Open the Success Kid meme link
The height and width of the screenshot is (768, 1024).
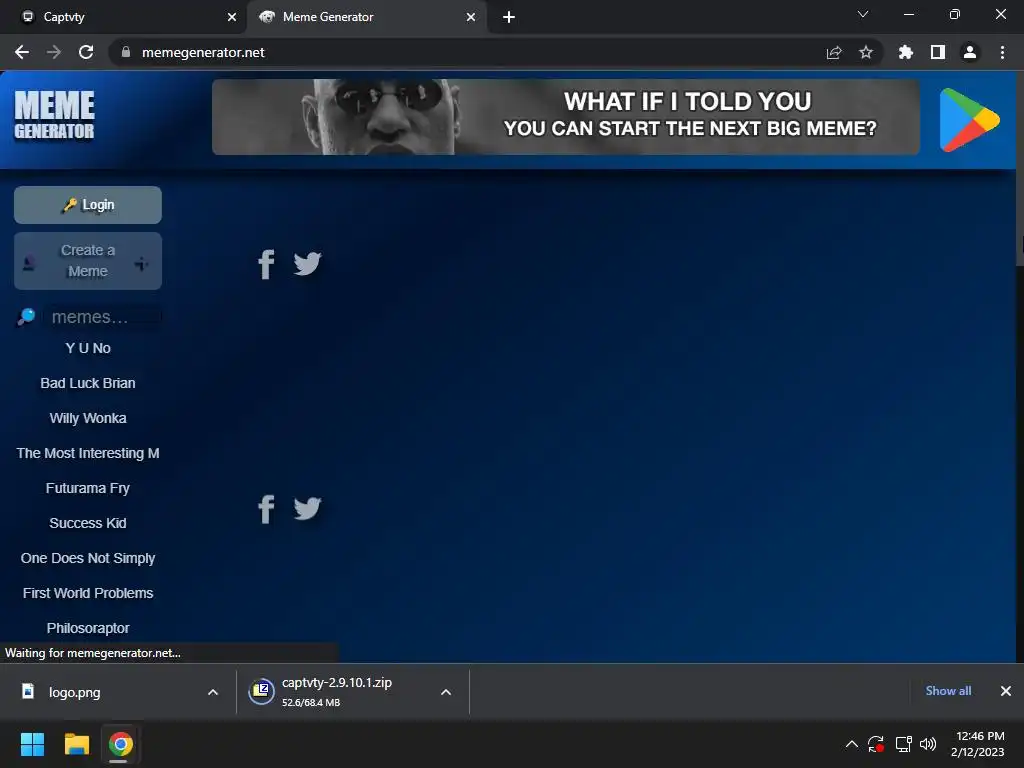coord(88,523)
